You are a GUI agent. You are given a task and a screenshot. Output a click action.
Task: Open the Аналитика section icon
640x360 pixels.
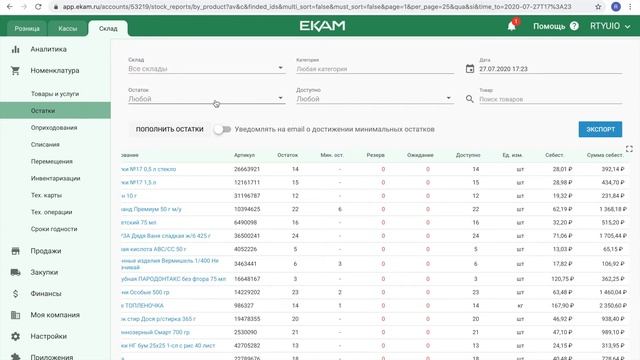pyautogui.click(x=16, y=49)
